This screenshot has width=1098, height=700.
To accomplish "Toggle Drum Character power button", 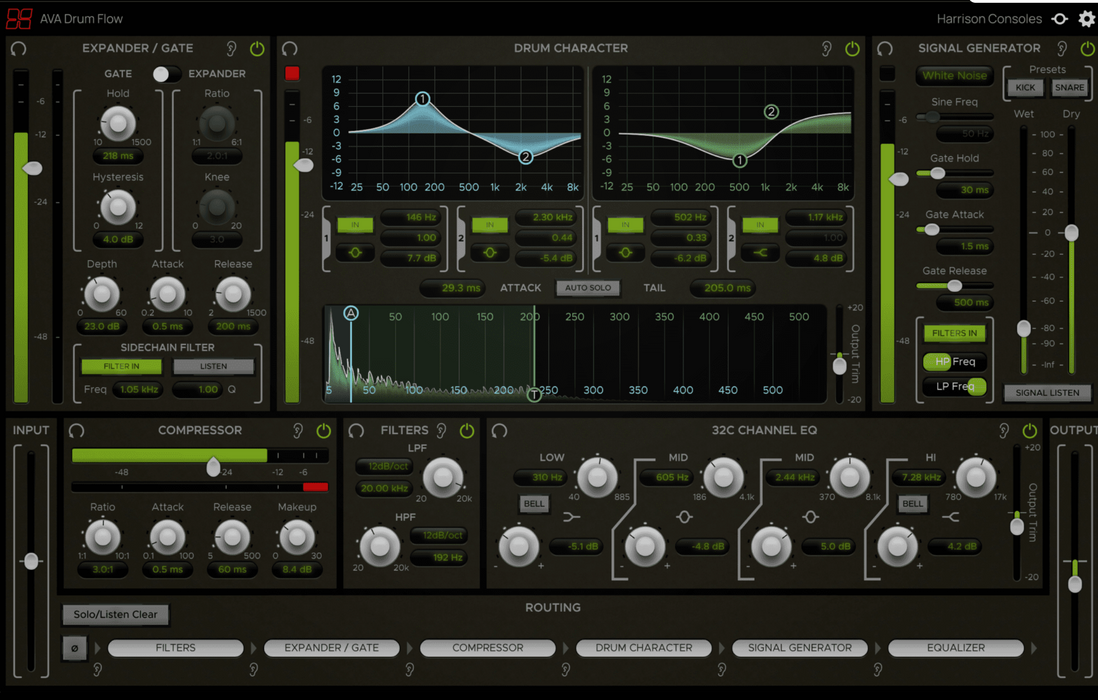I will [852, 48].
